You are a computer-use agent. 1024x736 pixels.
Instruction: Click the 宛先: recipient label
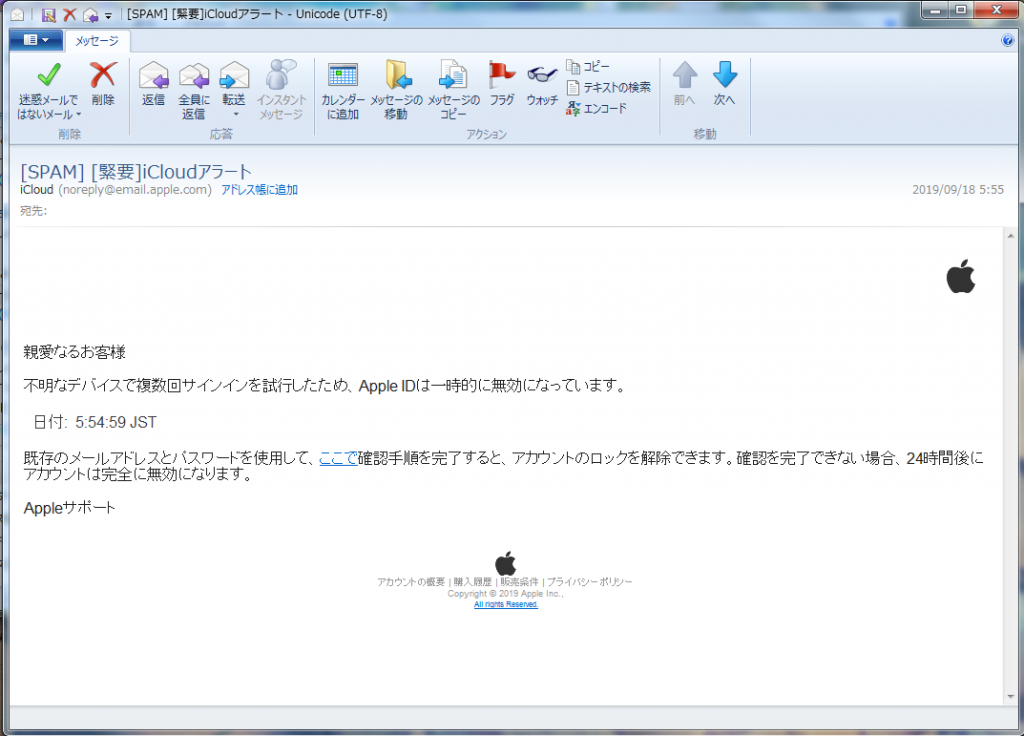coord(33,211)
